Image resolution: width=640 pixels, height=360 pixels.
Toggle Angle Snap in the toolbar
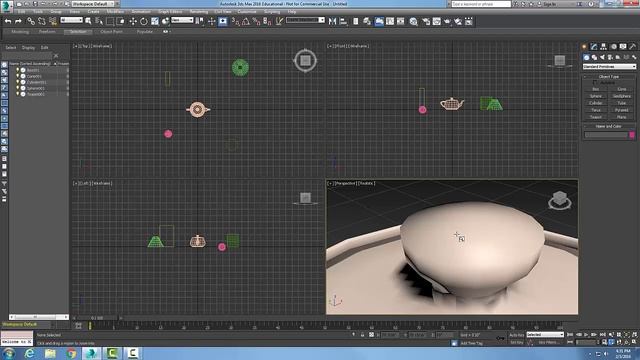(246, 21)
